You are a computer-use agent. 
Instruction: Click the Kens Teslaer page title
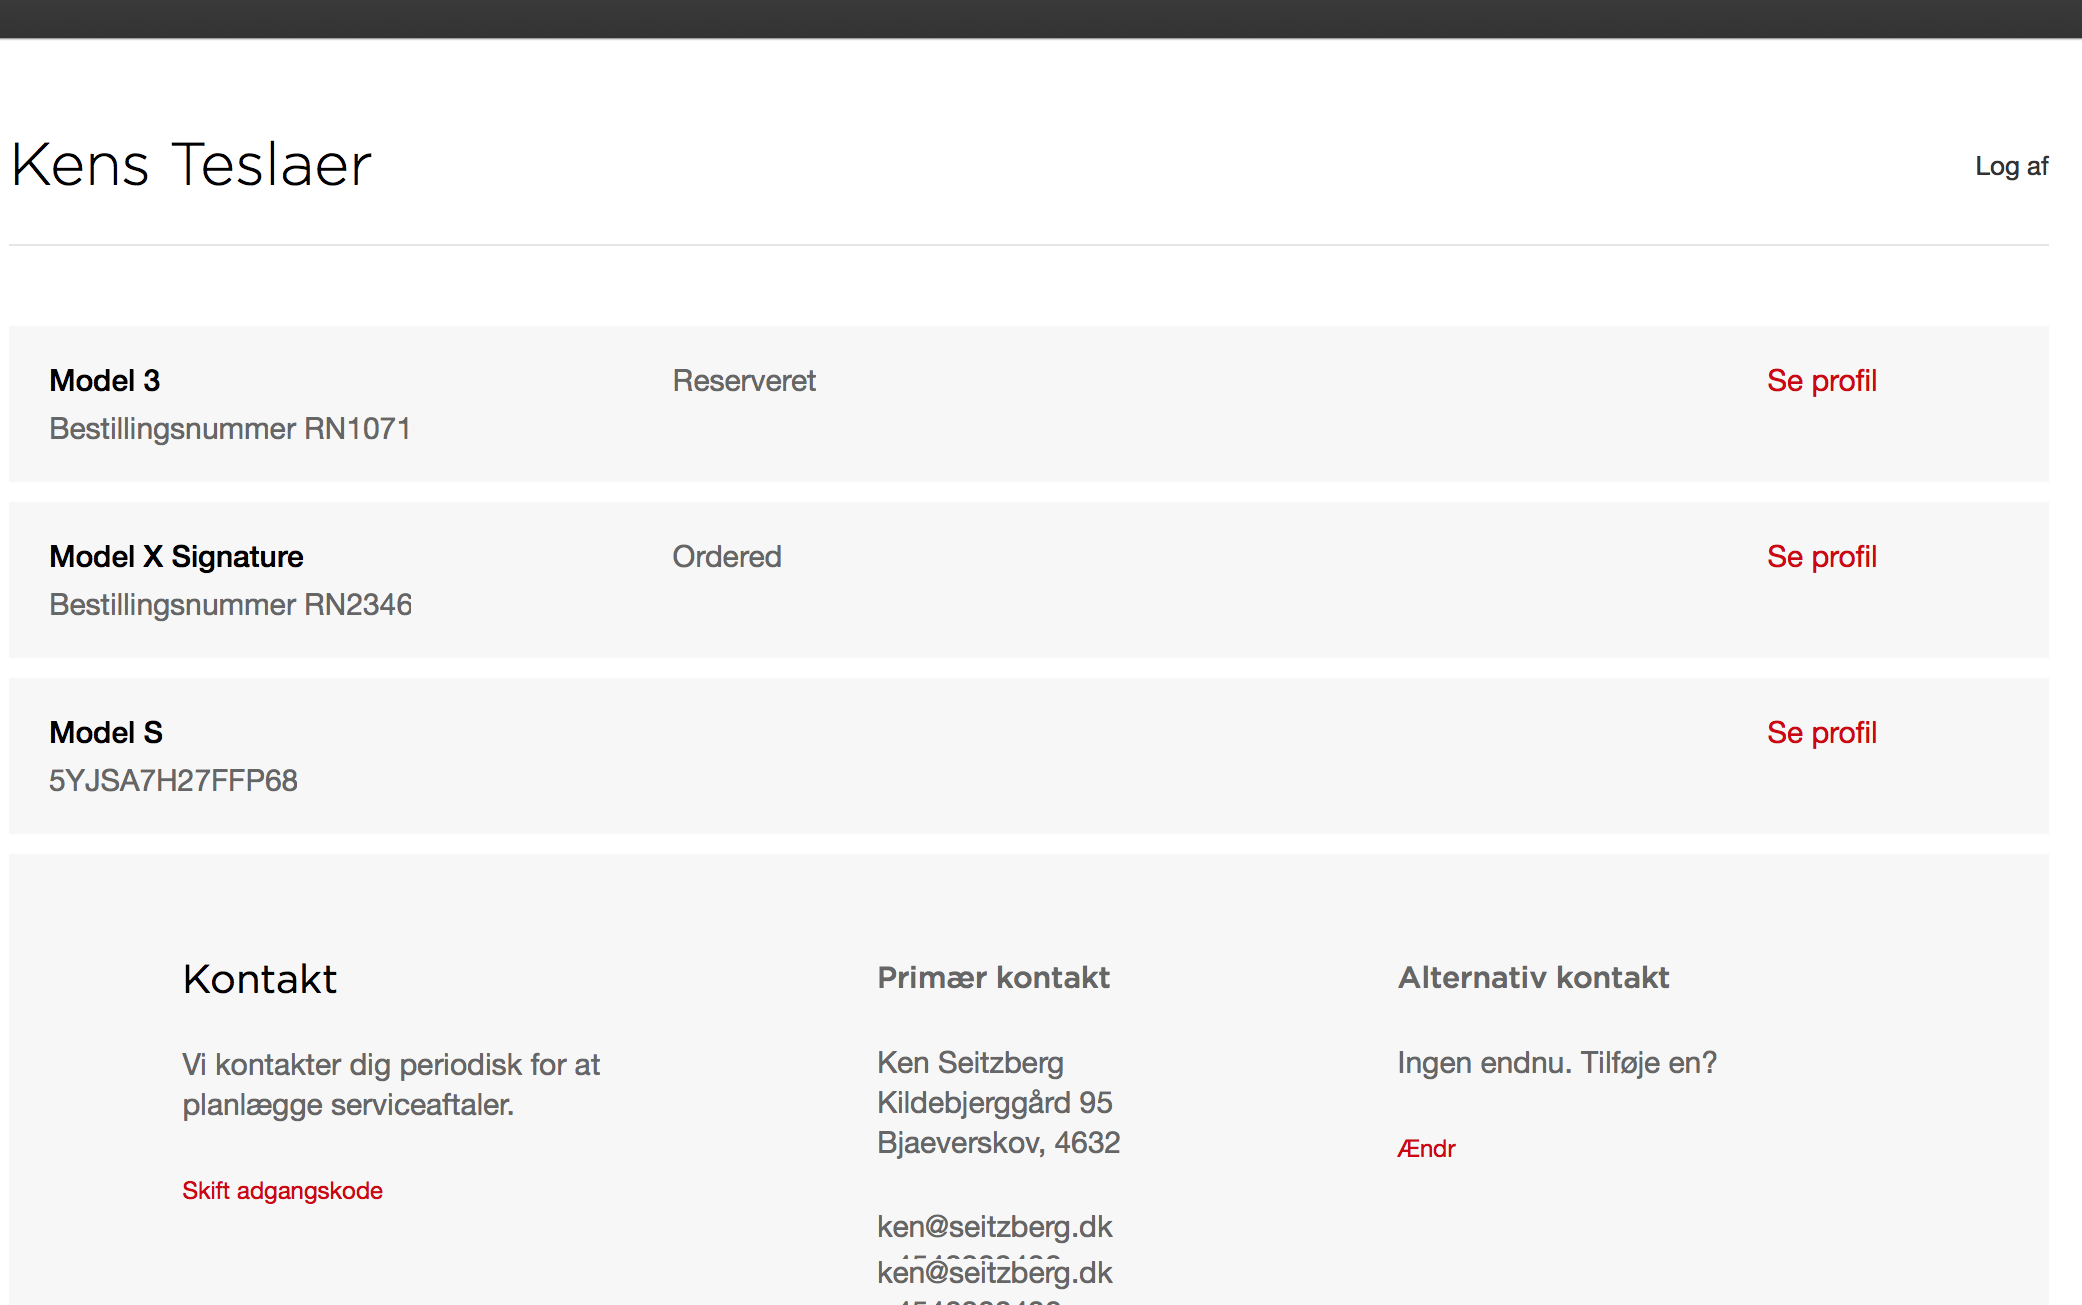click(191, 165)
